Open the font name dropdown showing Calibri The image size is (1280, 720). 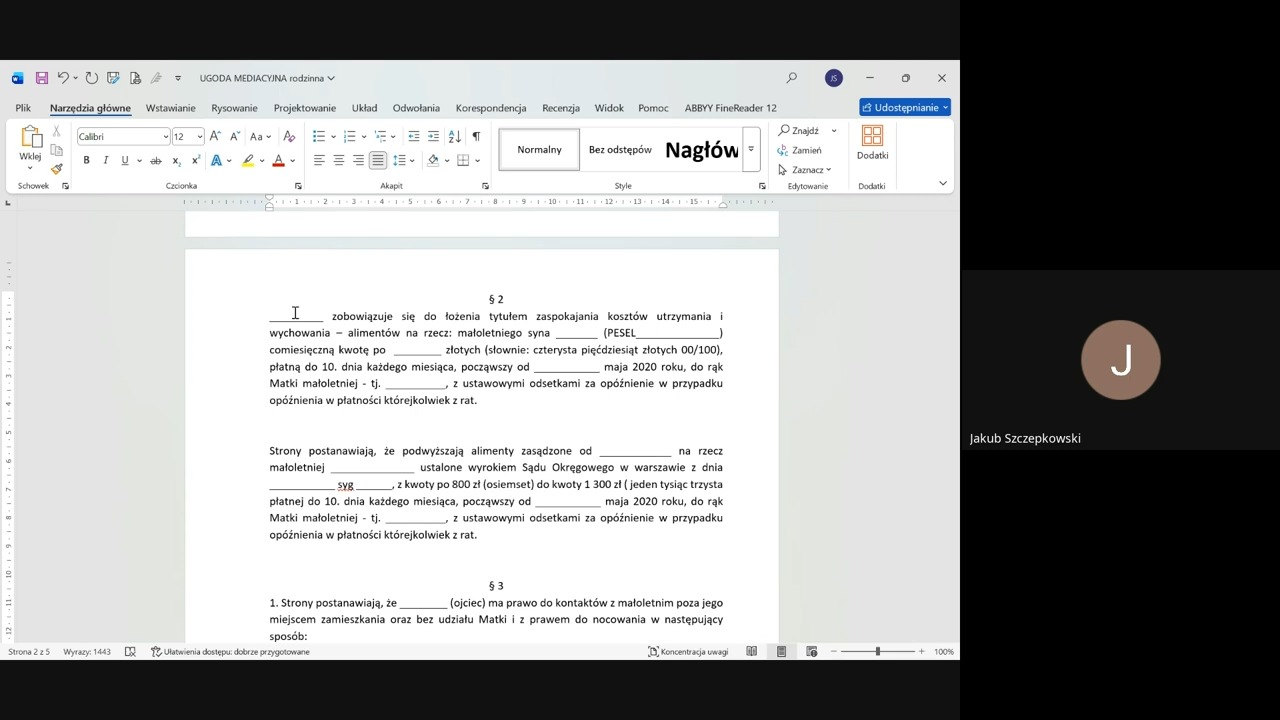tap(165, 137)
